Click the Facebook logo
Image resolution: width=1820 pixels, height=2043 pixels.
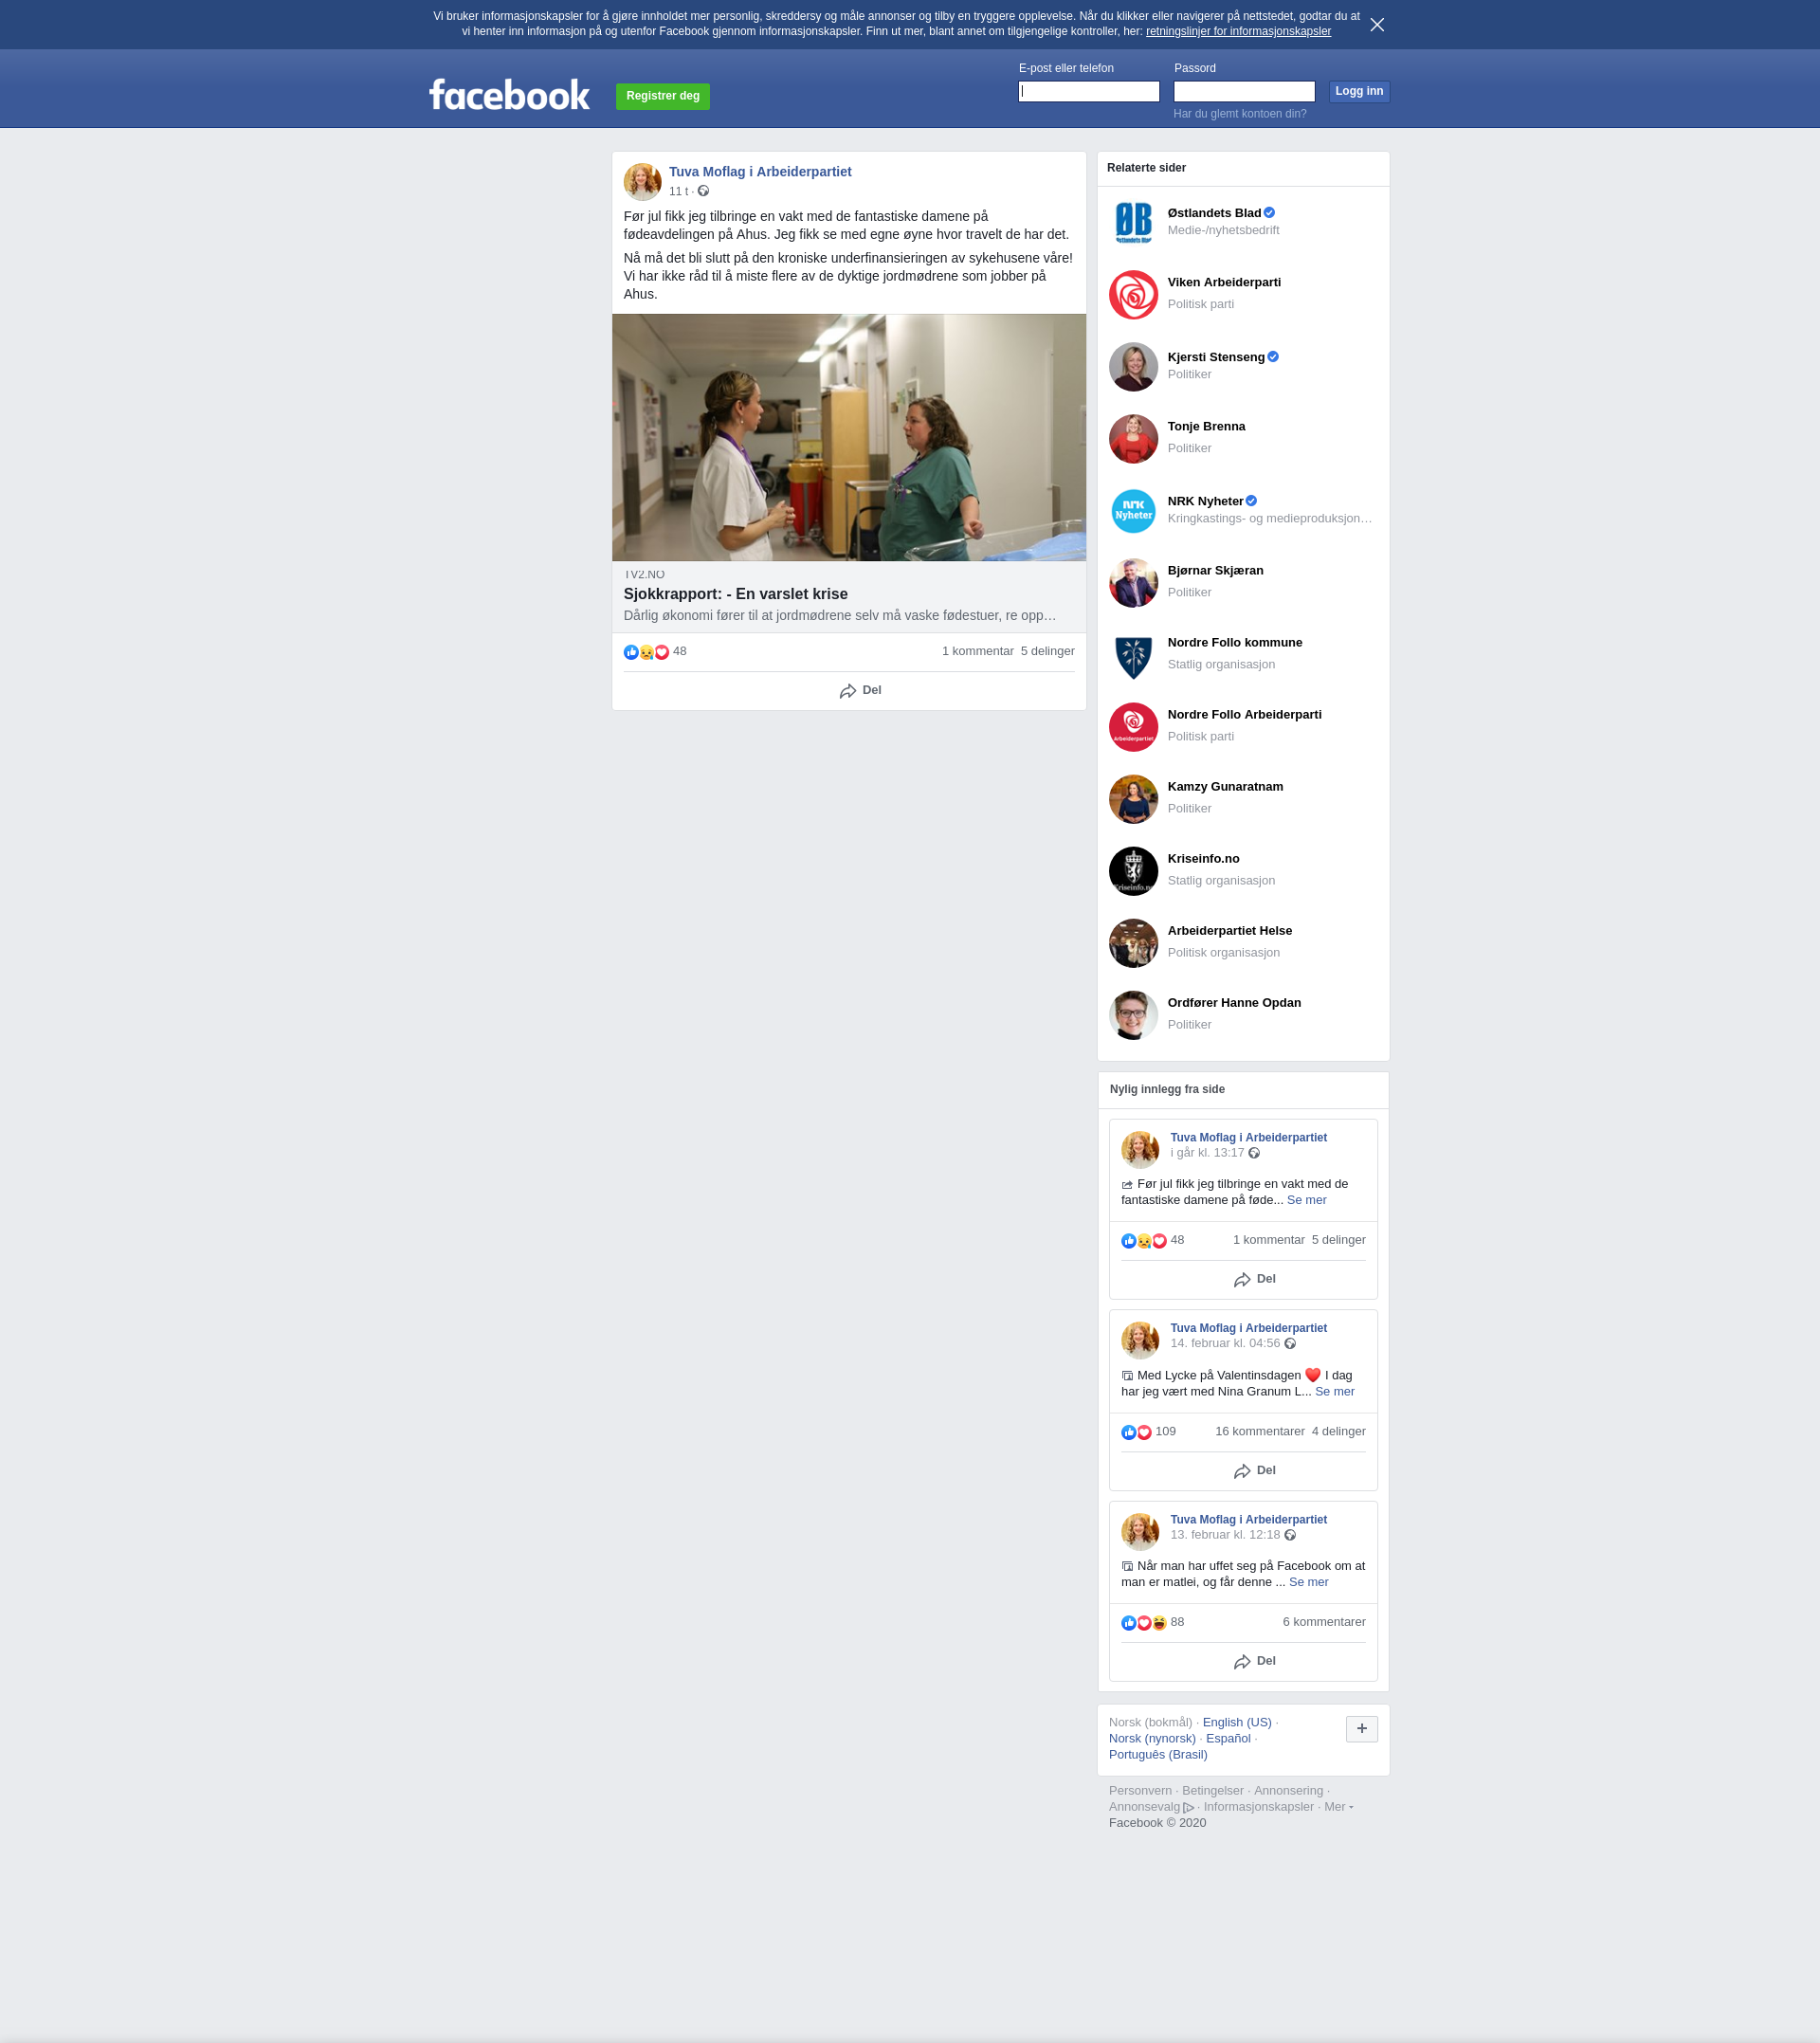[x=509, y=95]
